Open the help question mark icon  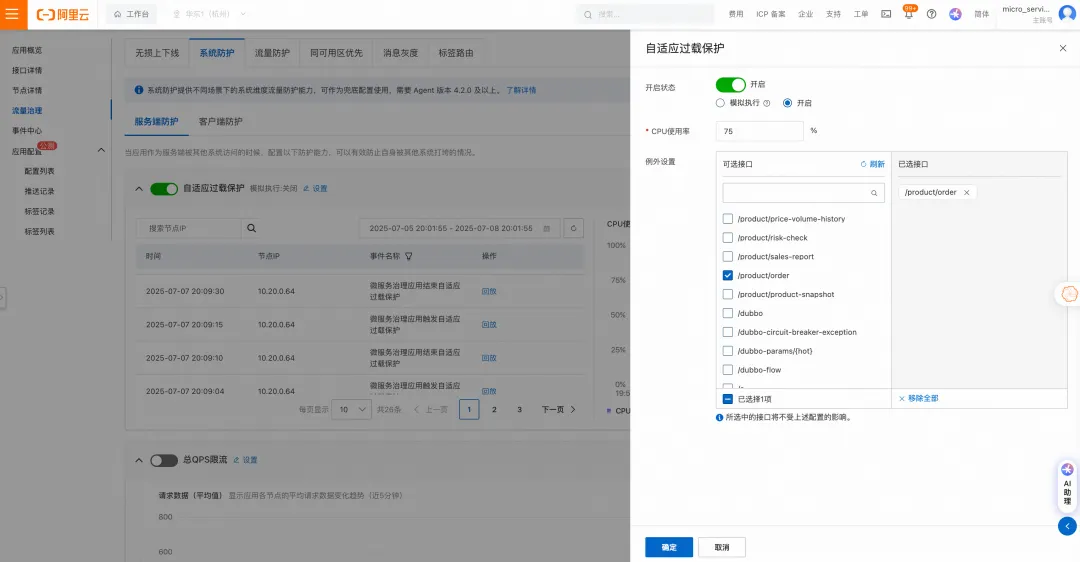click(x=931, y=14)
